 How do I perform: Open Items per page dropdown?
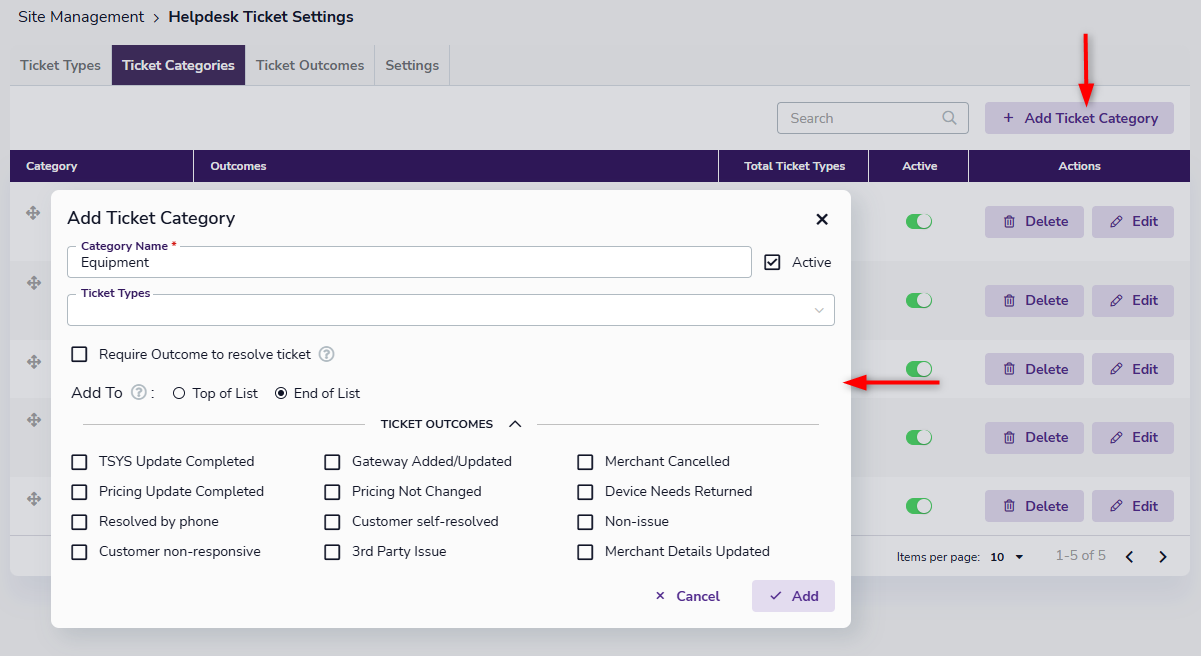[1007, 557]
